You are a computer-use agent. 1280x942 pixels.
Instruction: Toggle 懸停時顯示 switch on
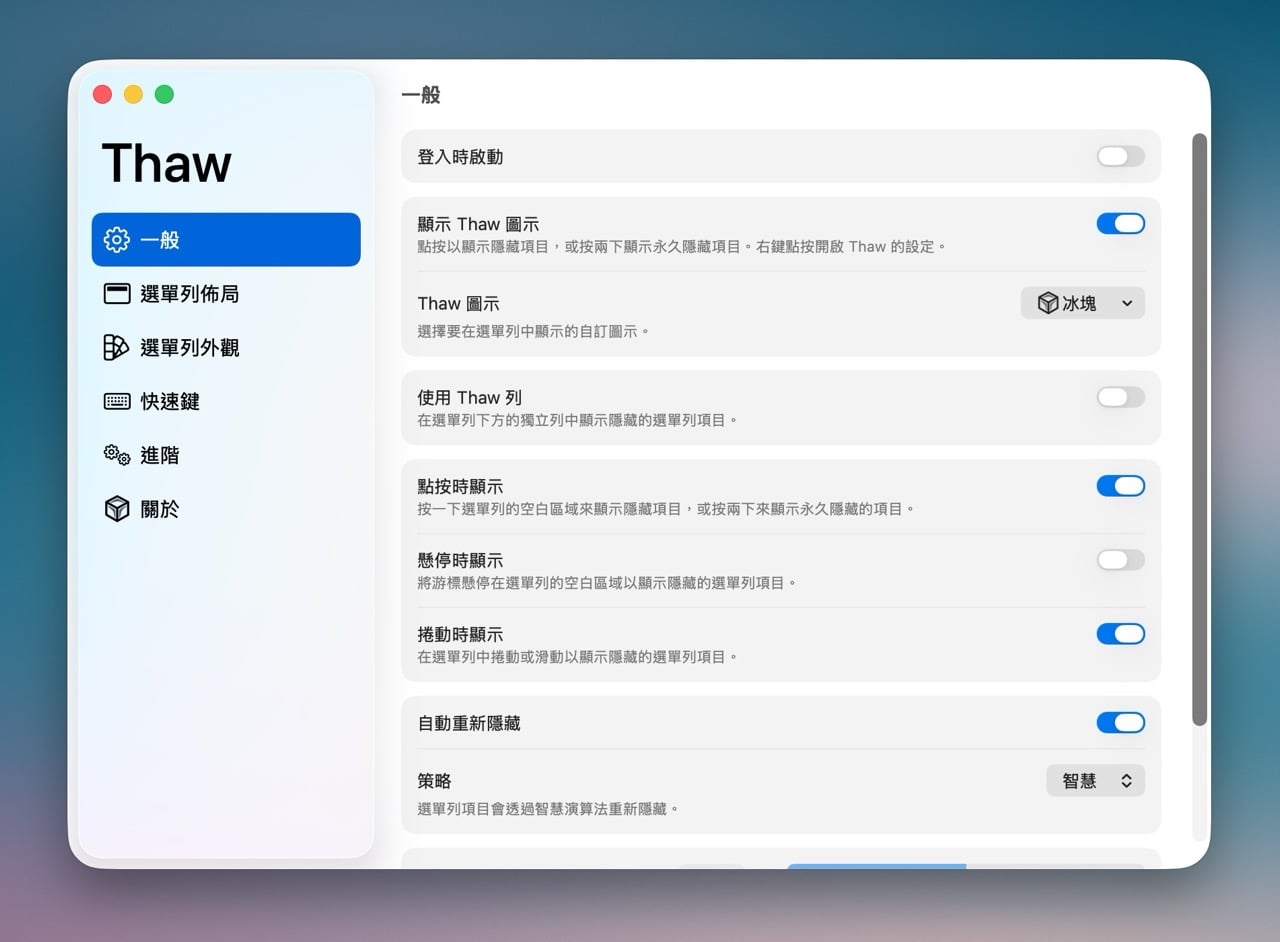coord(1120,561)
